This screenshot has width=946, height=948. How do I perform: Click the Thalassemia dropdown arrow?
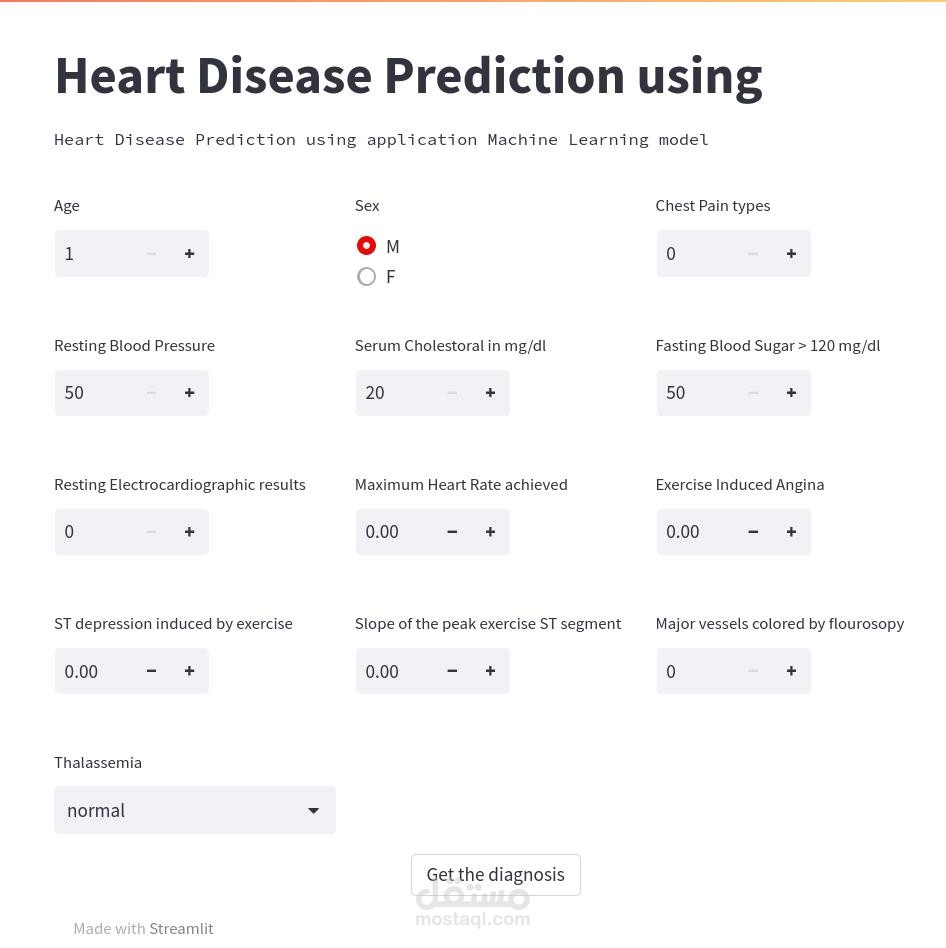(313, 810)
